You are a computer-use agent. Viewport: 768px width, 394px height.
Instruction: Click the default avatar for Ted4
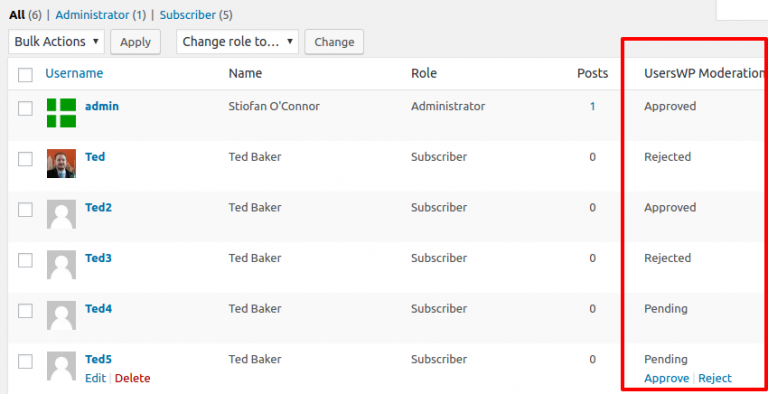pyautogui.click(x=61, y=315)
